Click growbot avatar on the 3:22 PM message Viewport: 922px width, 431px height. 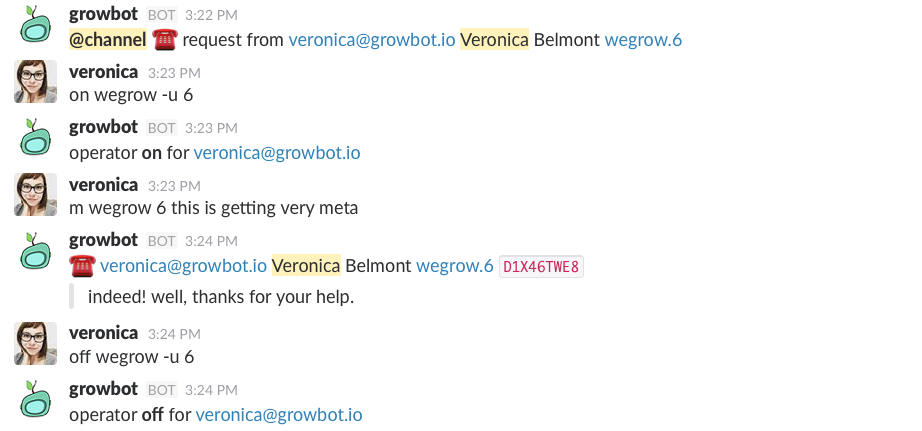(x=35, y=25)
